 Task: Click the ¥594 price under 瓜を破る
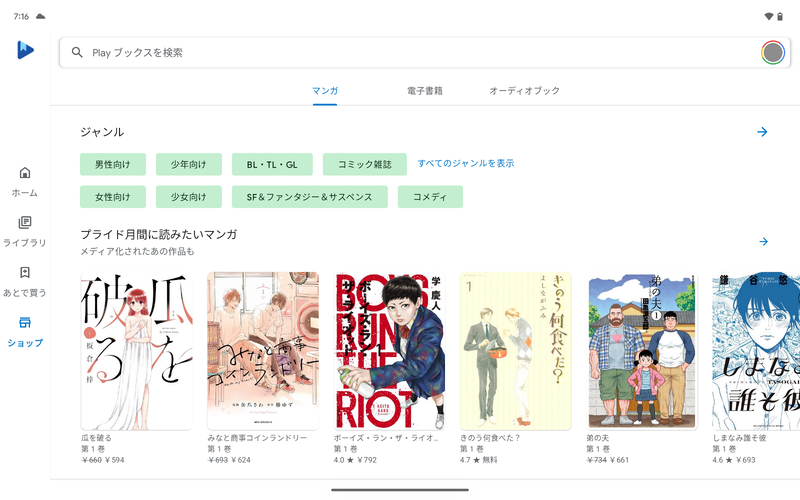(114, 460)
